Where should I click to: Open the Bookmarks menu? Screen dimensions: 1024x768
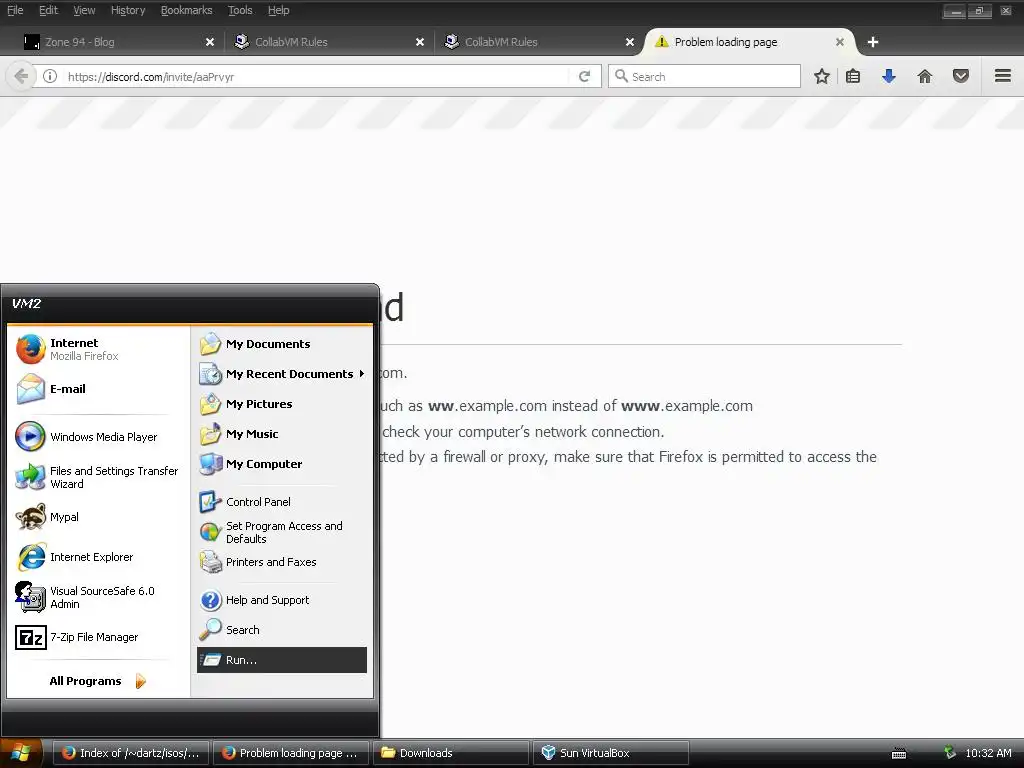[x=187, y=10]
